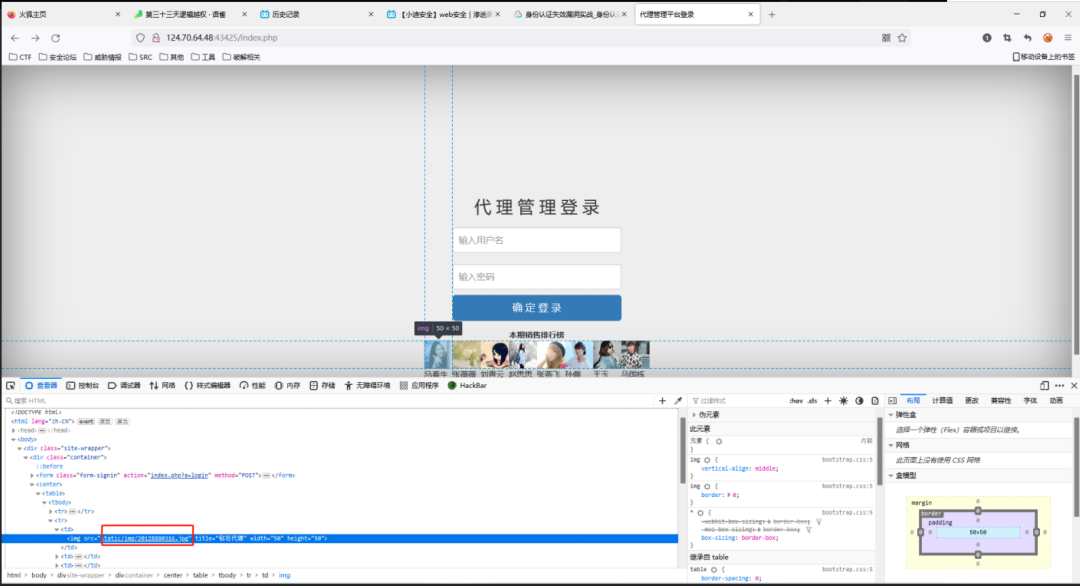Collapse the 网格 grid section
This screenshot has height=586, width=1080.
(x=891, y=446)
